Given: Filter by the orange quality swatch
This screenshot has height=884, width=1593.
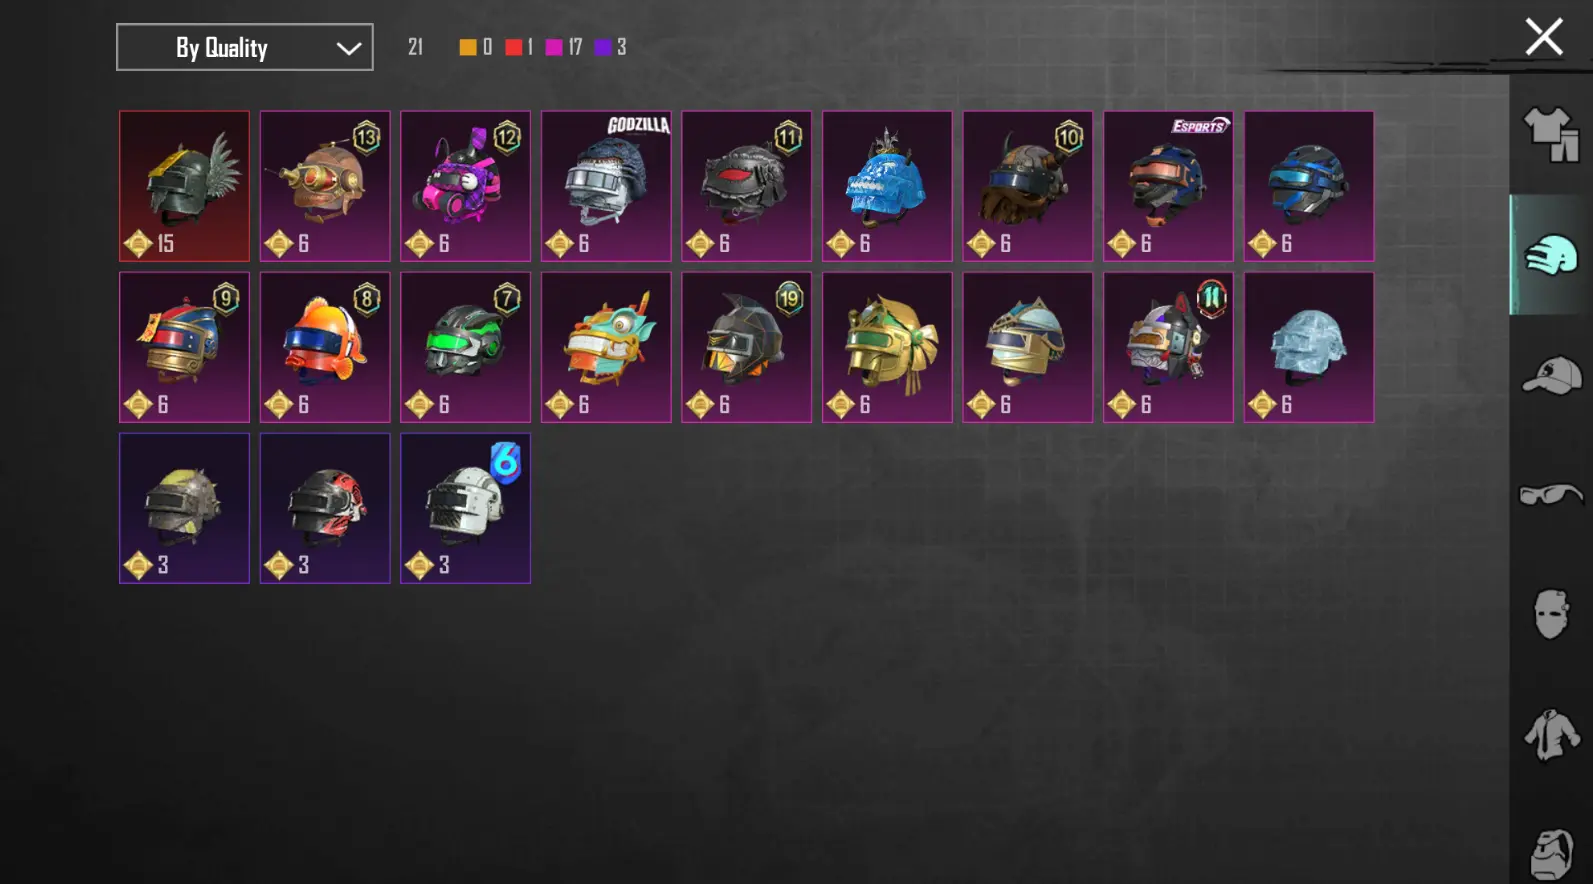Looking at the screenshot, I should coord(467,47).
